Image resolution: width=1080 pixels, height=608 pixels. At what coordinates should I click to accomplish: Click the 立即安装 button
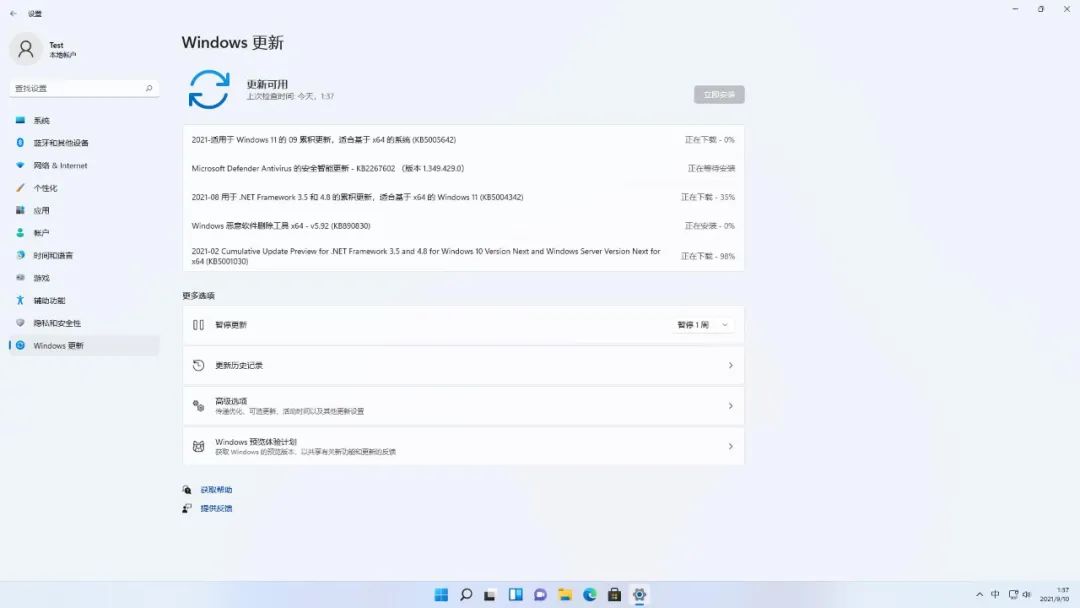tap(719, 94)
